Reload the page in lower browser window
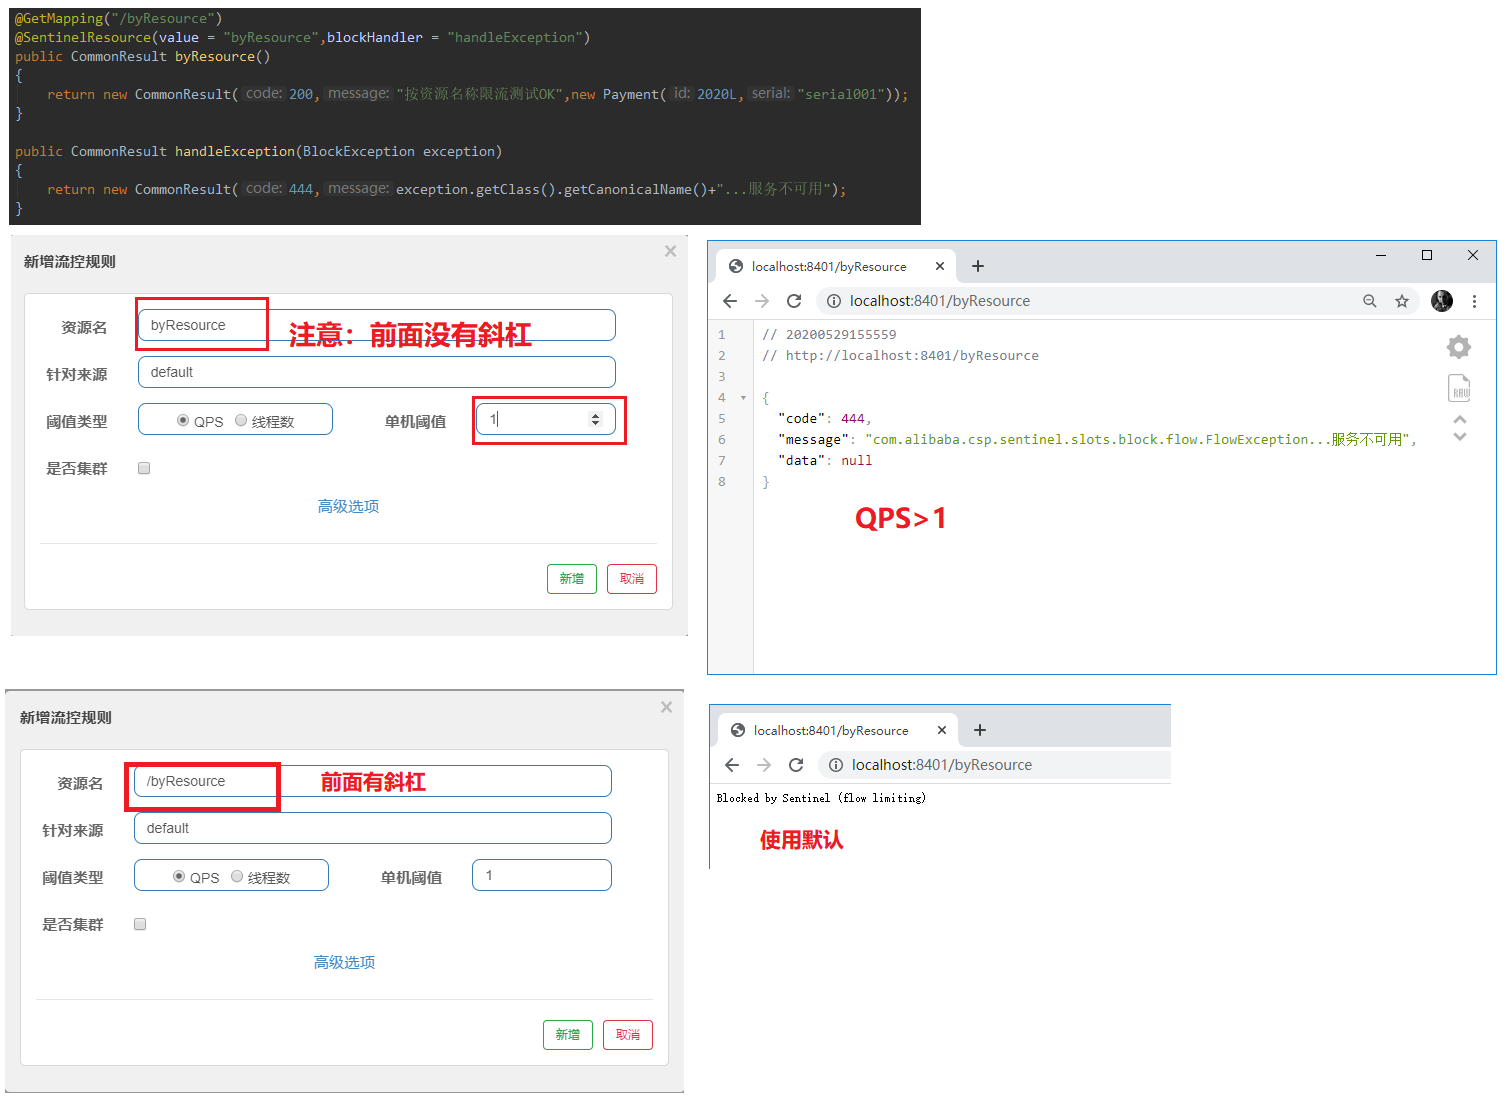Screen dimensions: 1509x1099 coord(796,765)
